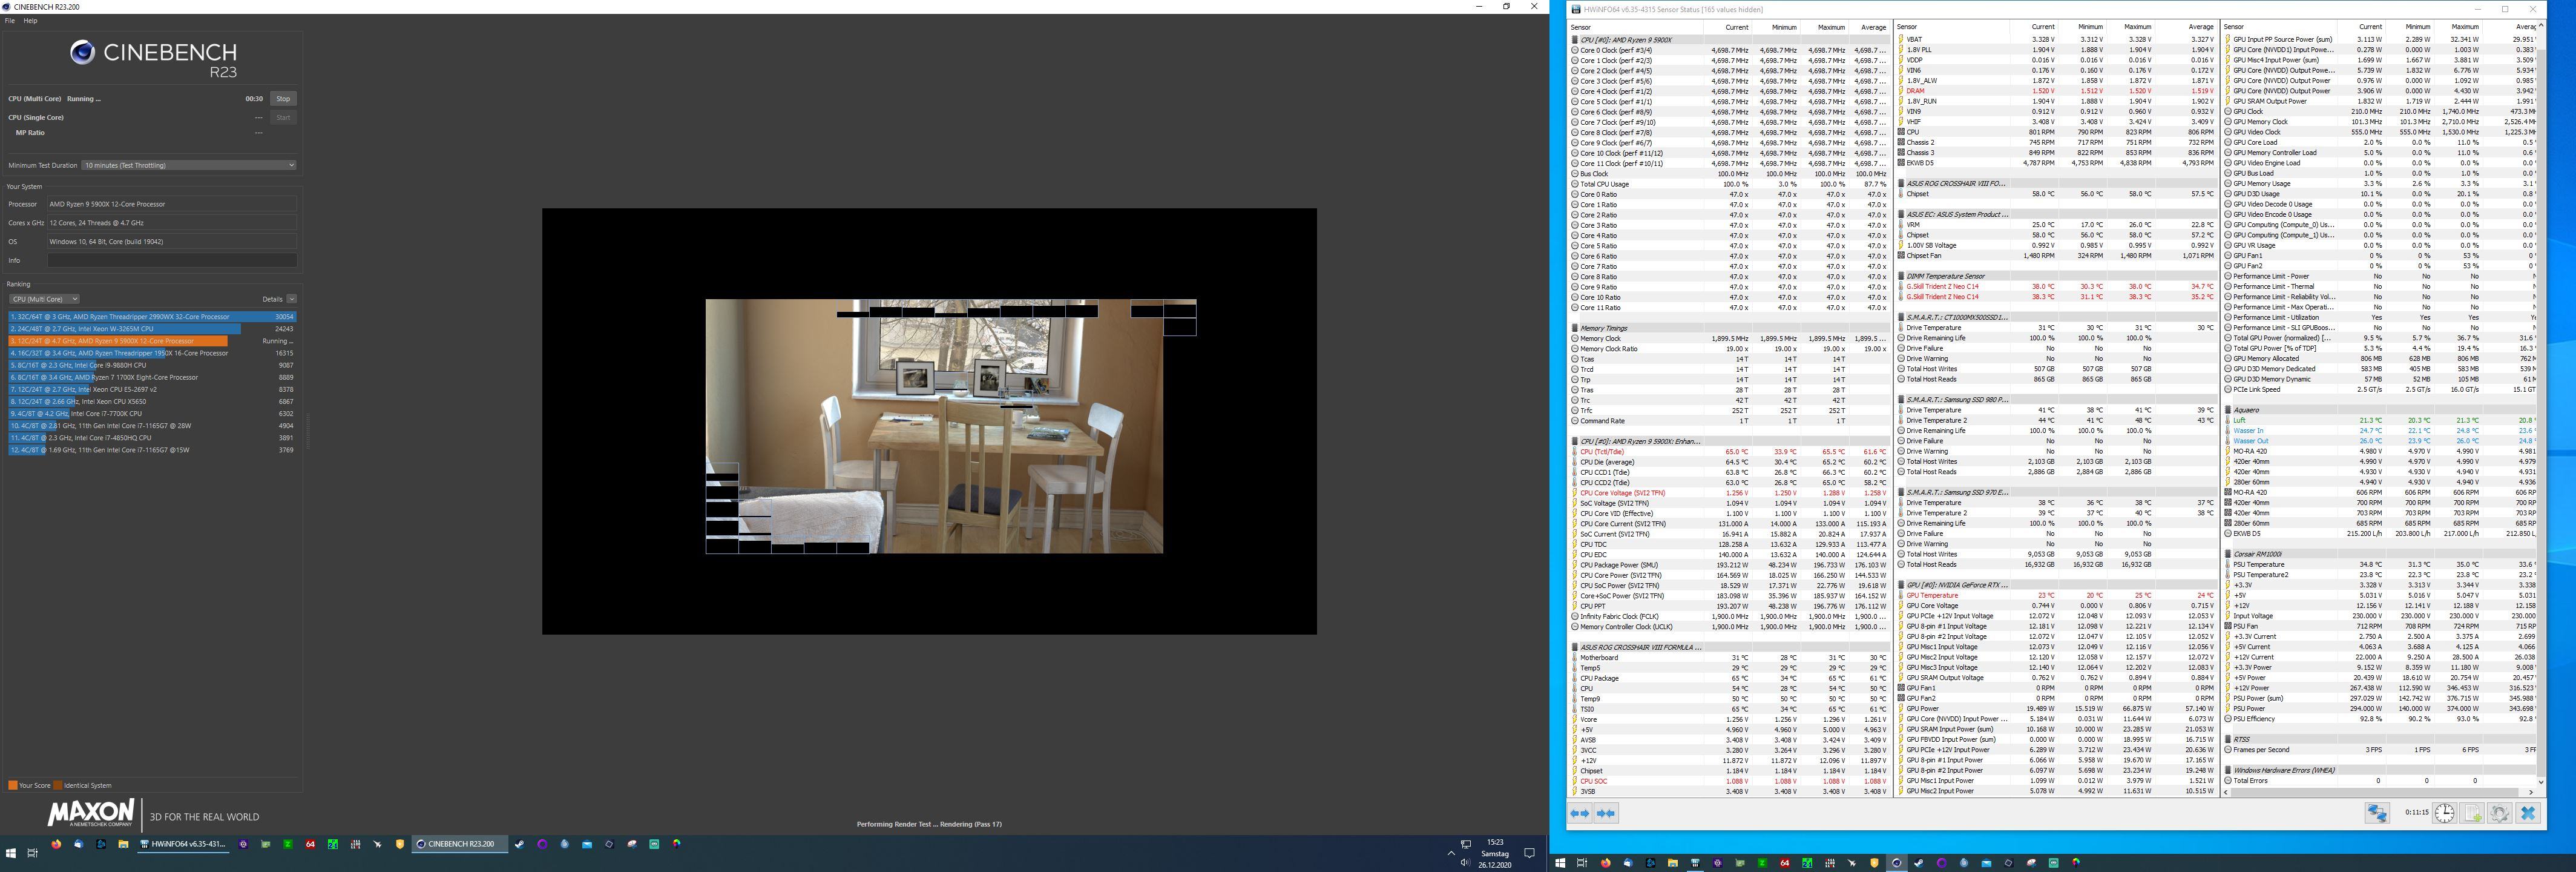Select the Intel Core i7-7700K ranking row

point(152,413)
